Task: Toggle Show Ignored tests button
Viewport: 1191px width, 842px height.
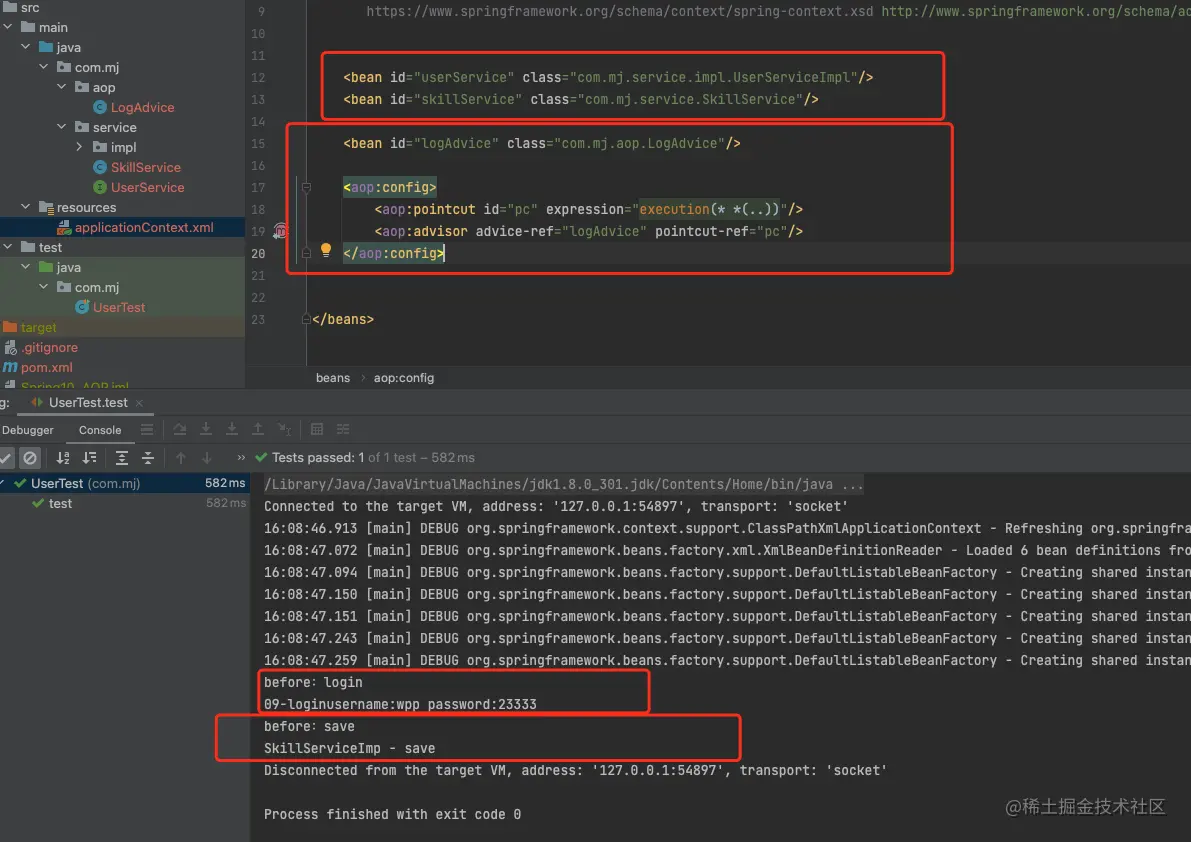Action: click(30, 458)
